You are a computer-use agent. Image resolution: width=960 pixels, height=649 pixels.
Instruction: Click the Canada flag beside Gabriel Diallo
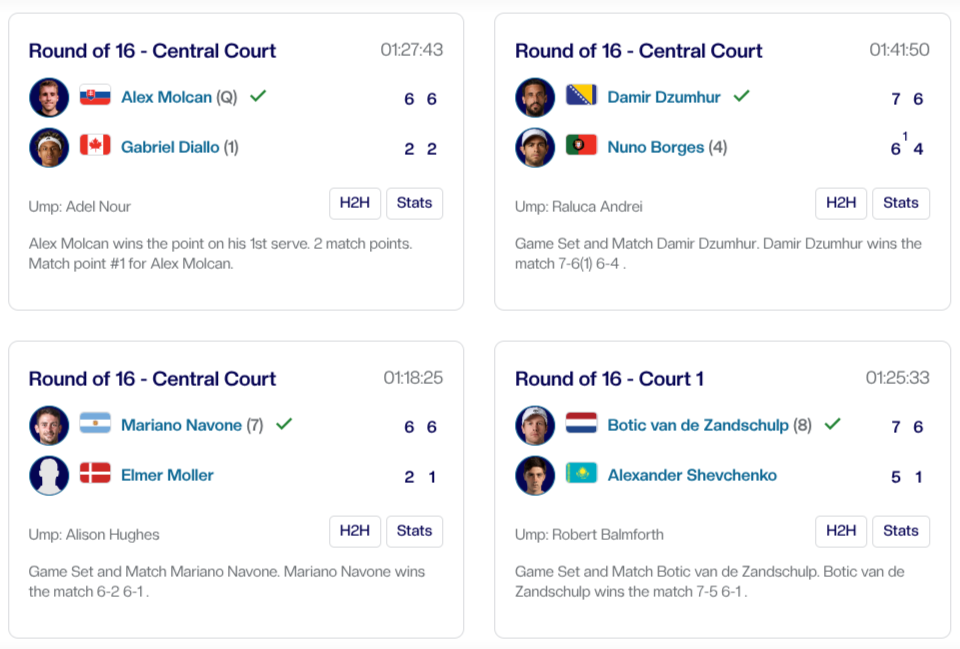95,147
